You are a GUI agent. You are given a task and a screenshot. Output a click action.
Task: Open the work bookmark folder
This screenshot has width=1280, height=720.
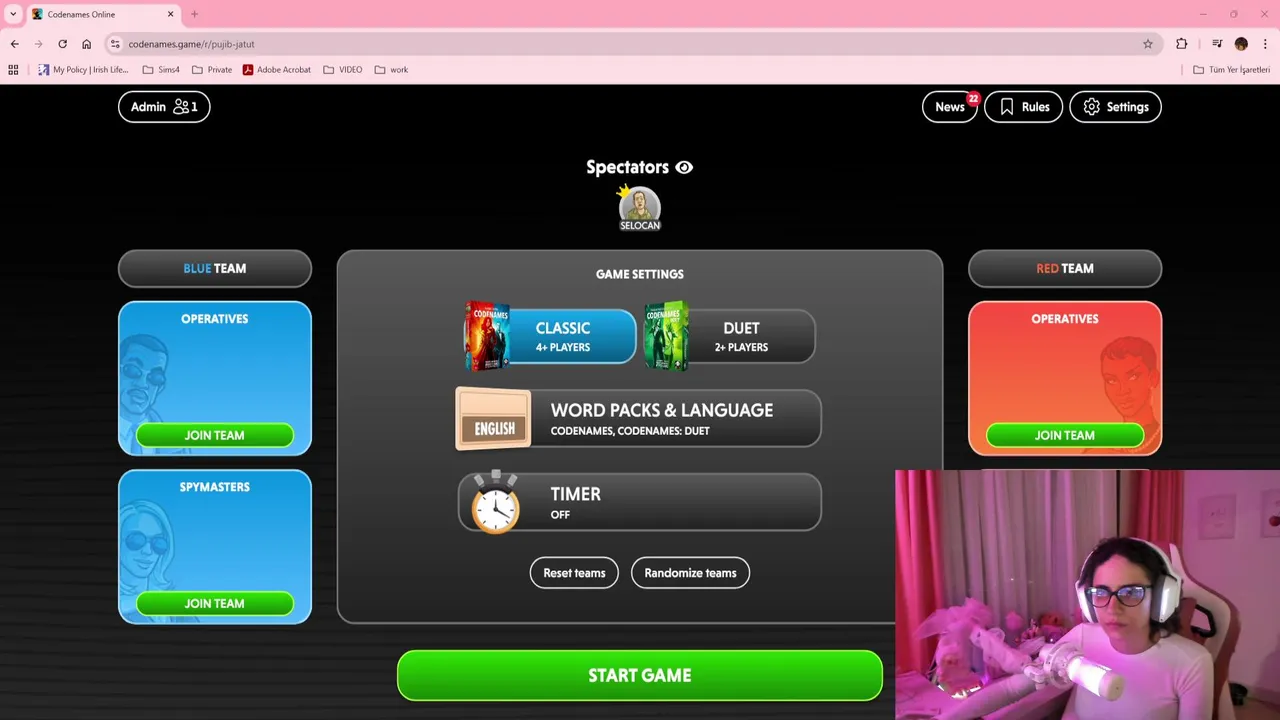[391, 70]
